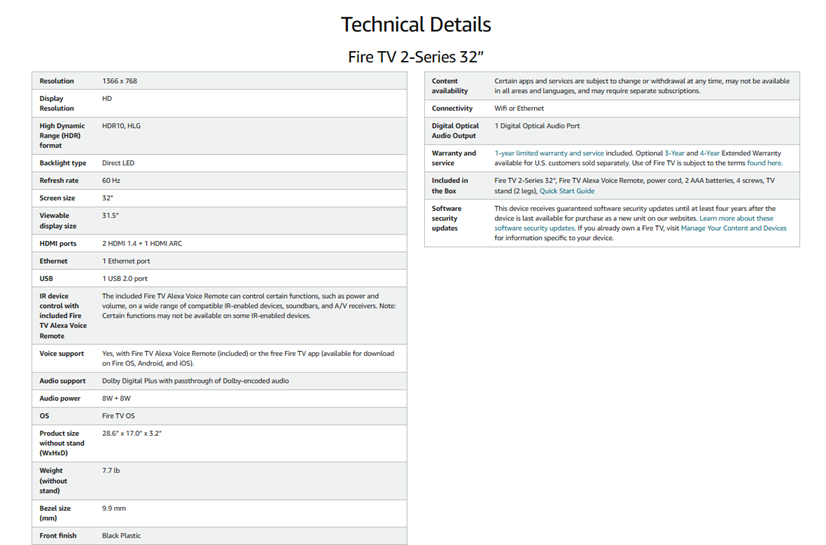Screen dimensions: 826x545
Task: Click the Black Plastic front finish value
Action: (123, 535)
